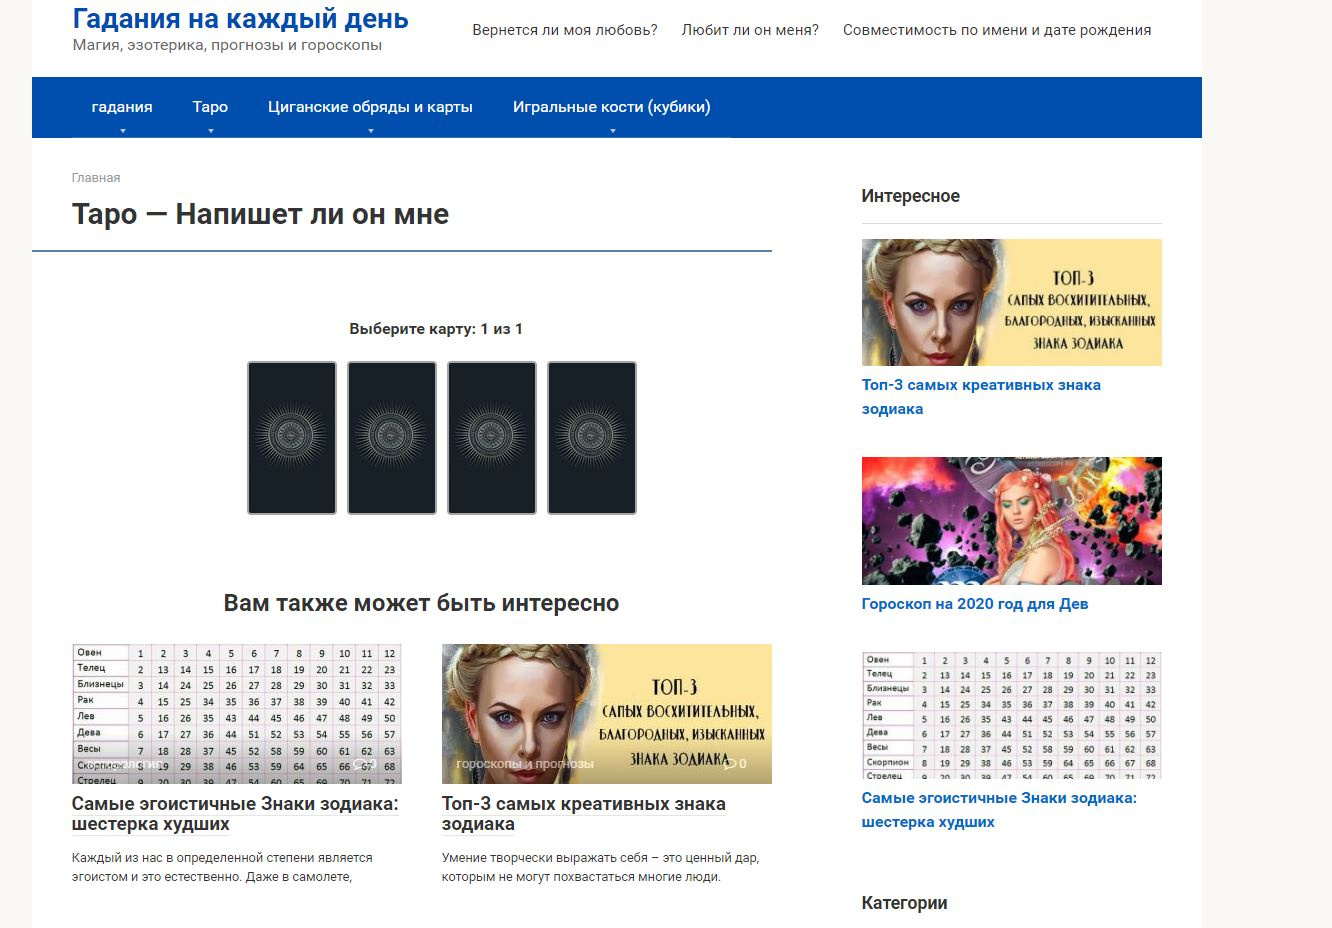Image resolution: width=1332 pixels, height=928 pixels.
Task: Open "Совместимость по имени и дате рождения"
Action: click(x=997, y=30)
